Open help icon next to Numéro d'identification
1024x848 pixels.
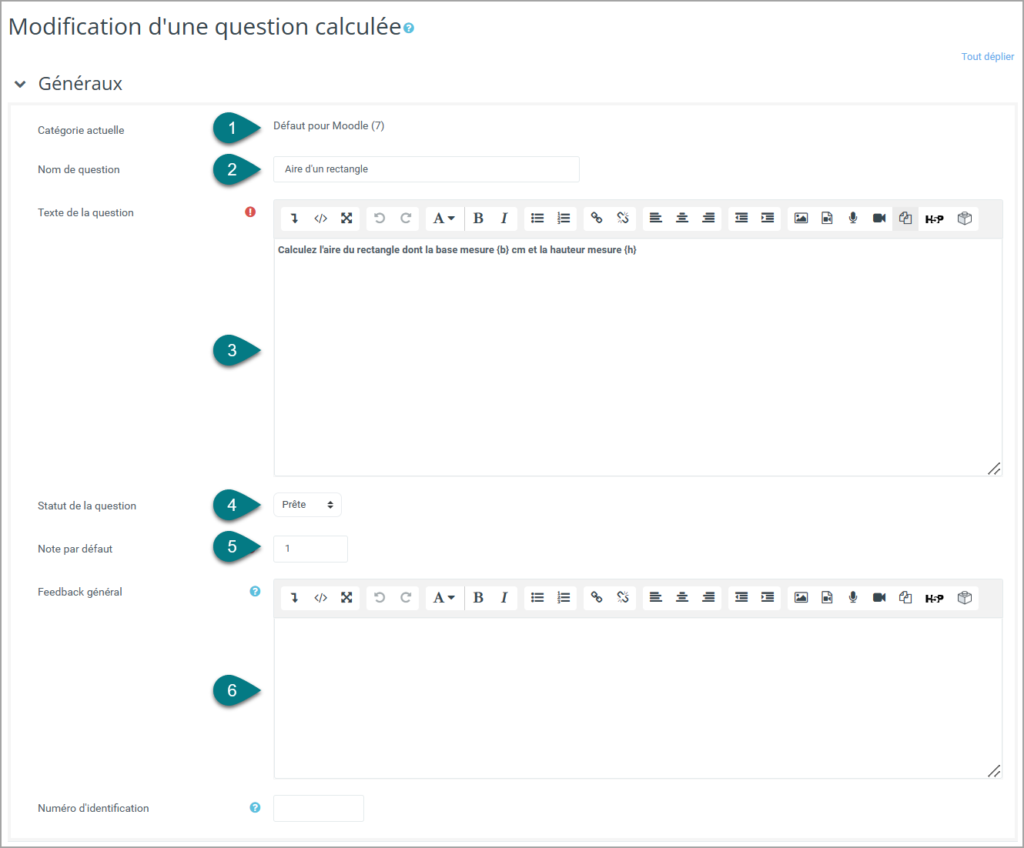pos(255,807)
